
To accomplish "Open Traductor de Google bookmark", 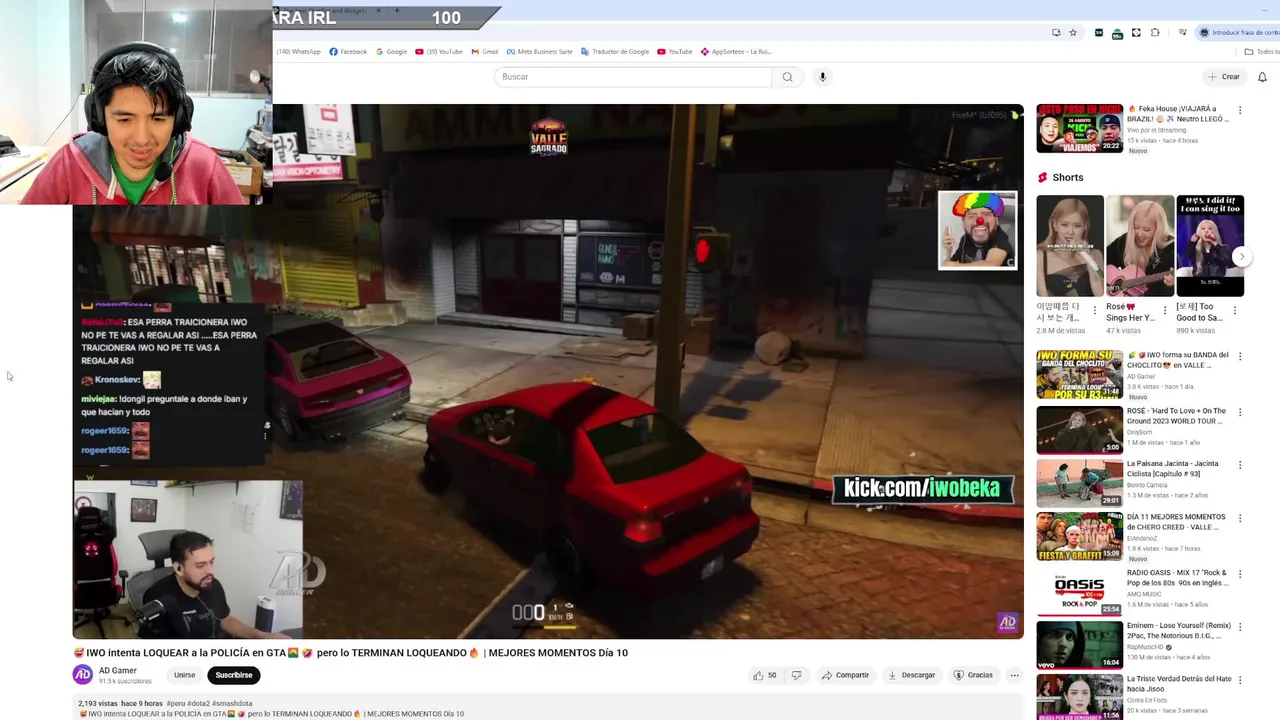I will pyautogui.click(x=614, y=52).
